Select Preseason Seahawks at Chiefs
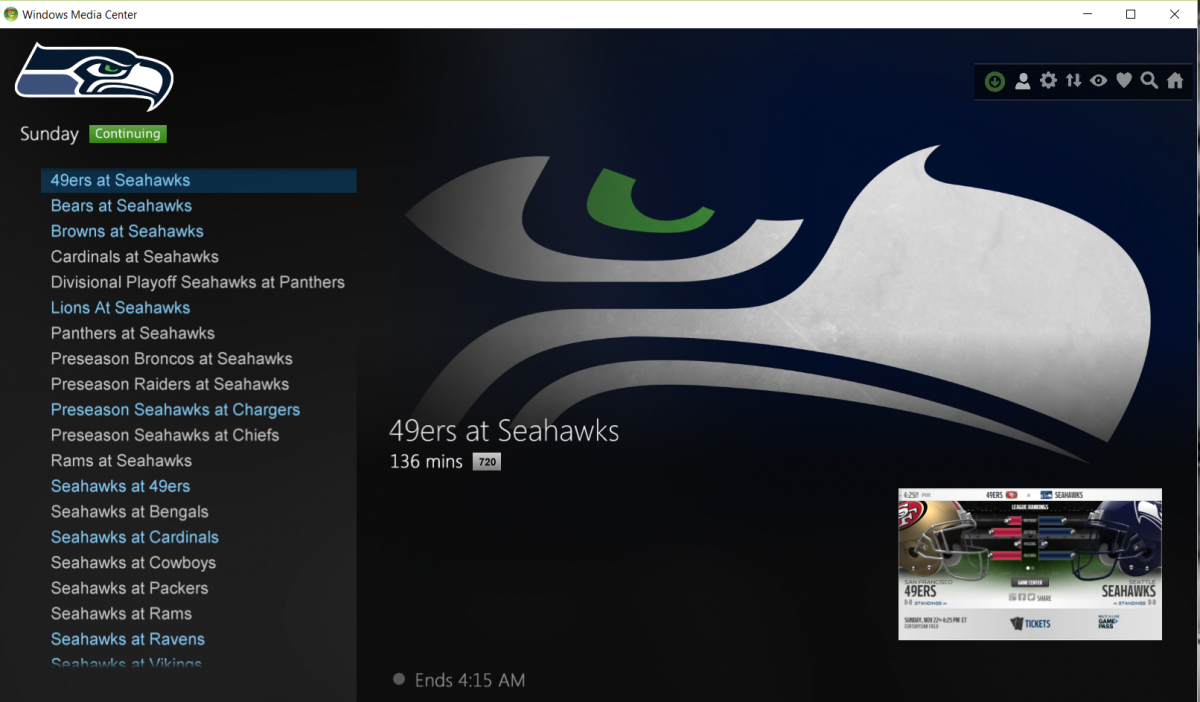The image size is (1200, 702). click(165, 435)
